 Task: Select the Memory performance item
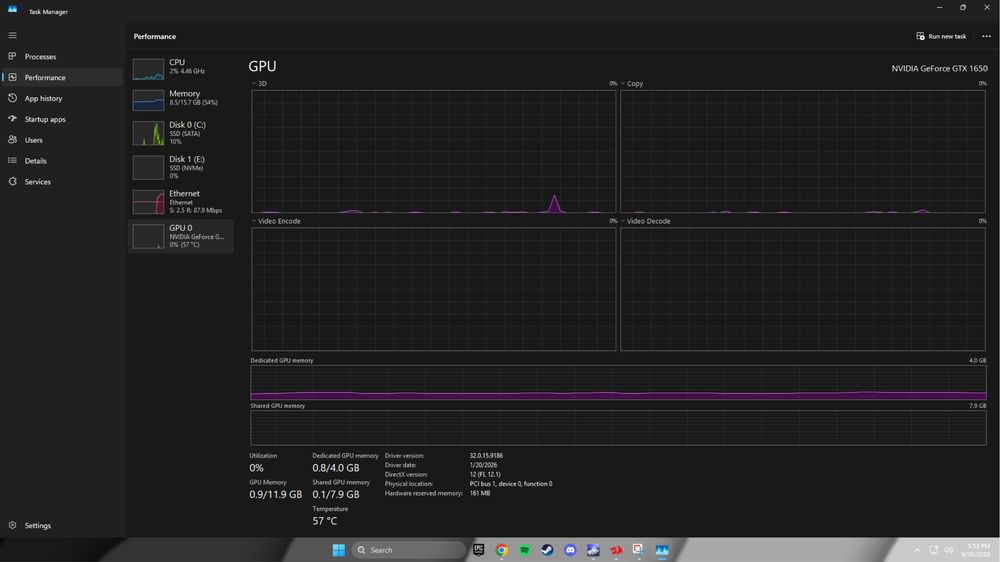[x=181, y=100]
